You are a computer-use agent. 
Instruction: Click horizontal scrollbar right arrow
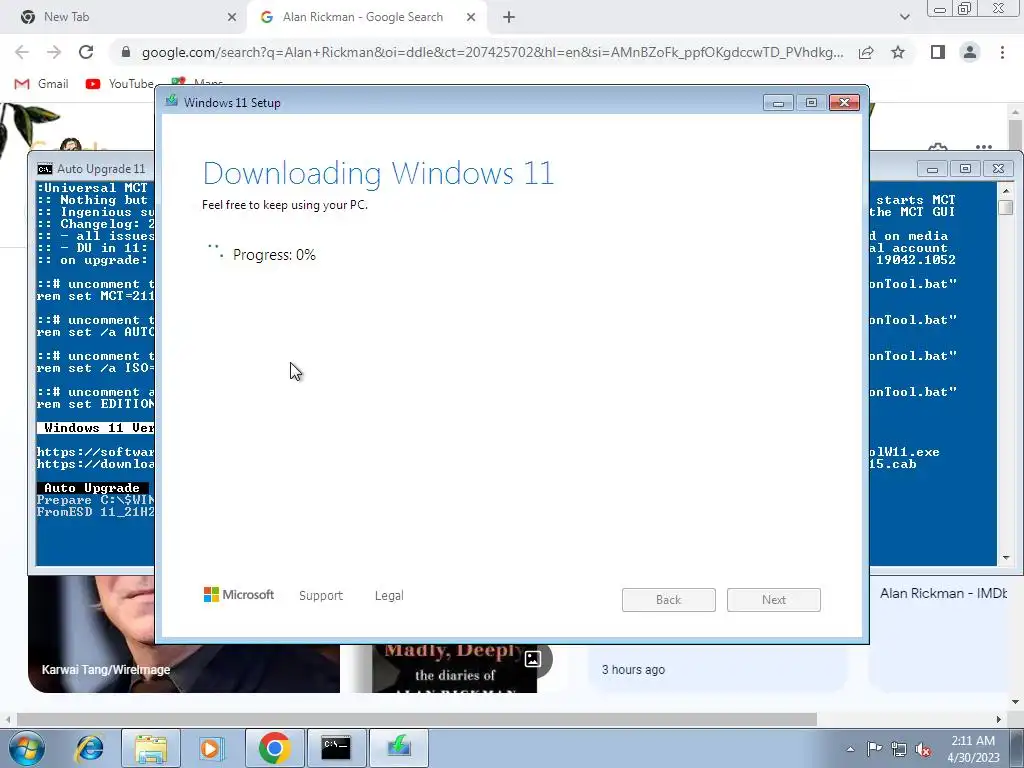(999, 719)
